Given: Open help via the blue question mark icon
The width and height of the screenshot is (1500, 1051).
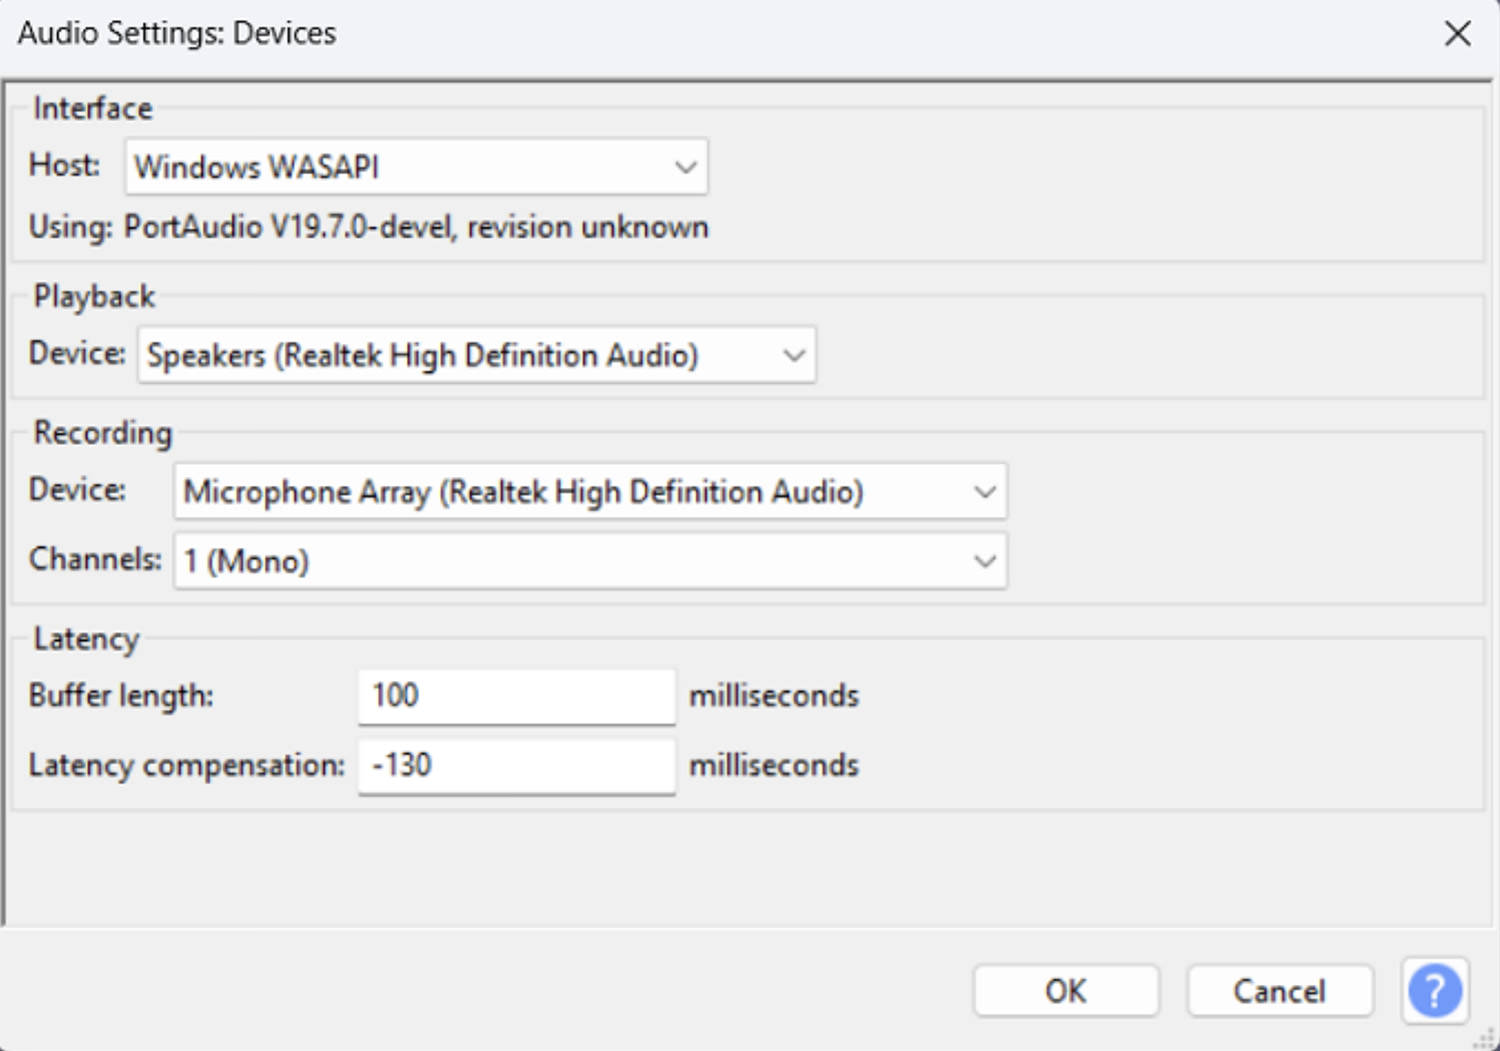Looking at the screenshot, I should tap(1435, 991).
